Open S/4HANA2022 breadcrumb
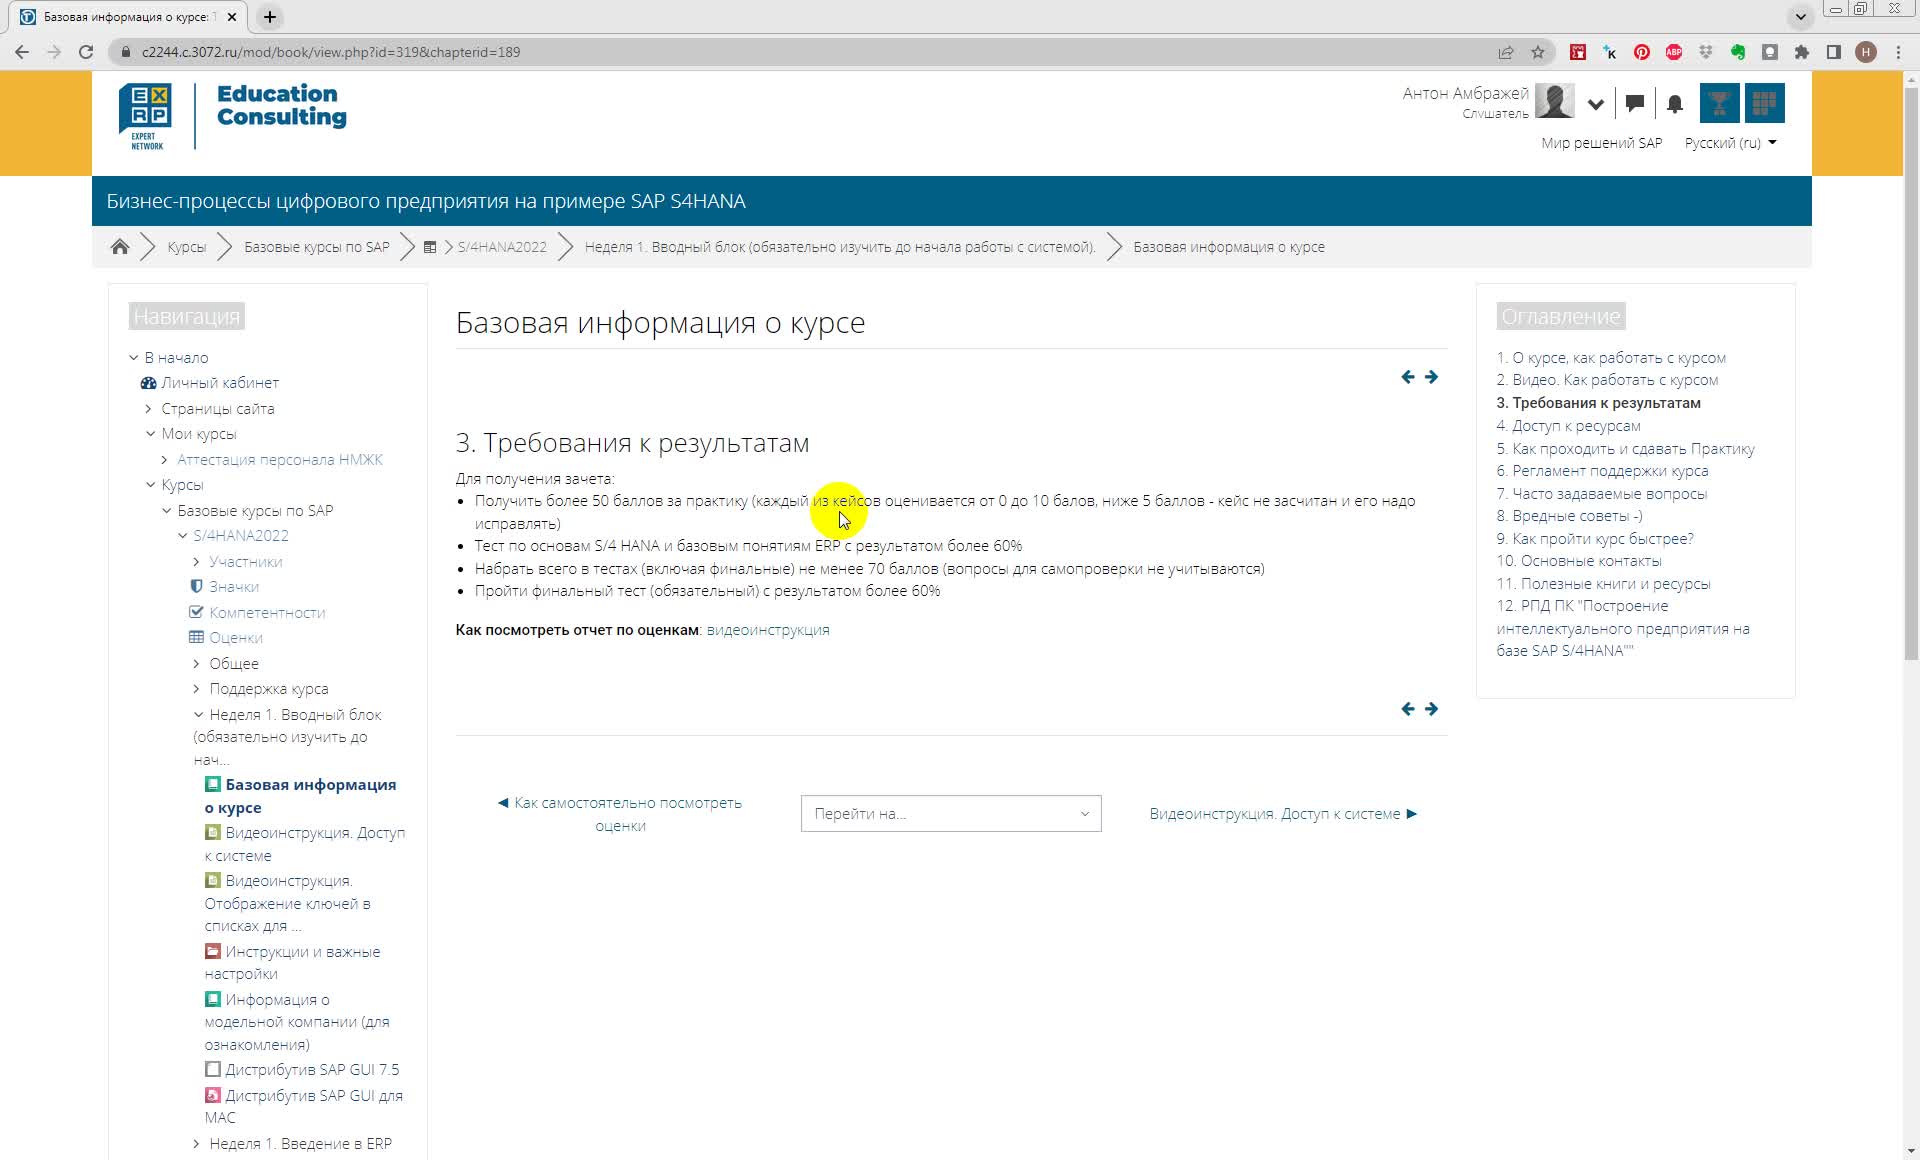The height and width of the screenshot is (1160, 1920). tap(502, 247)
